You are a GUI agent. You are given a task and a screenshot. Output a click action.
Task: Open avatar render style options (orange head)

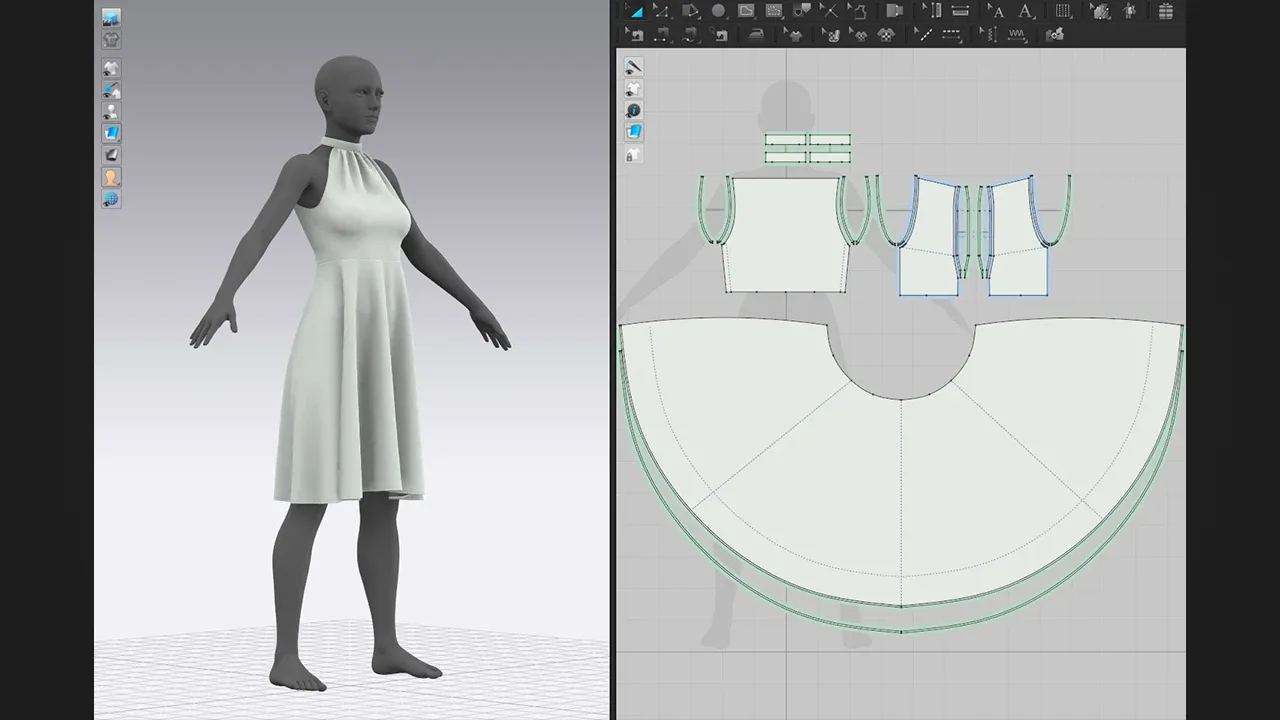click(111, 176)
